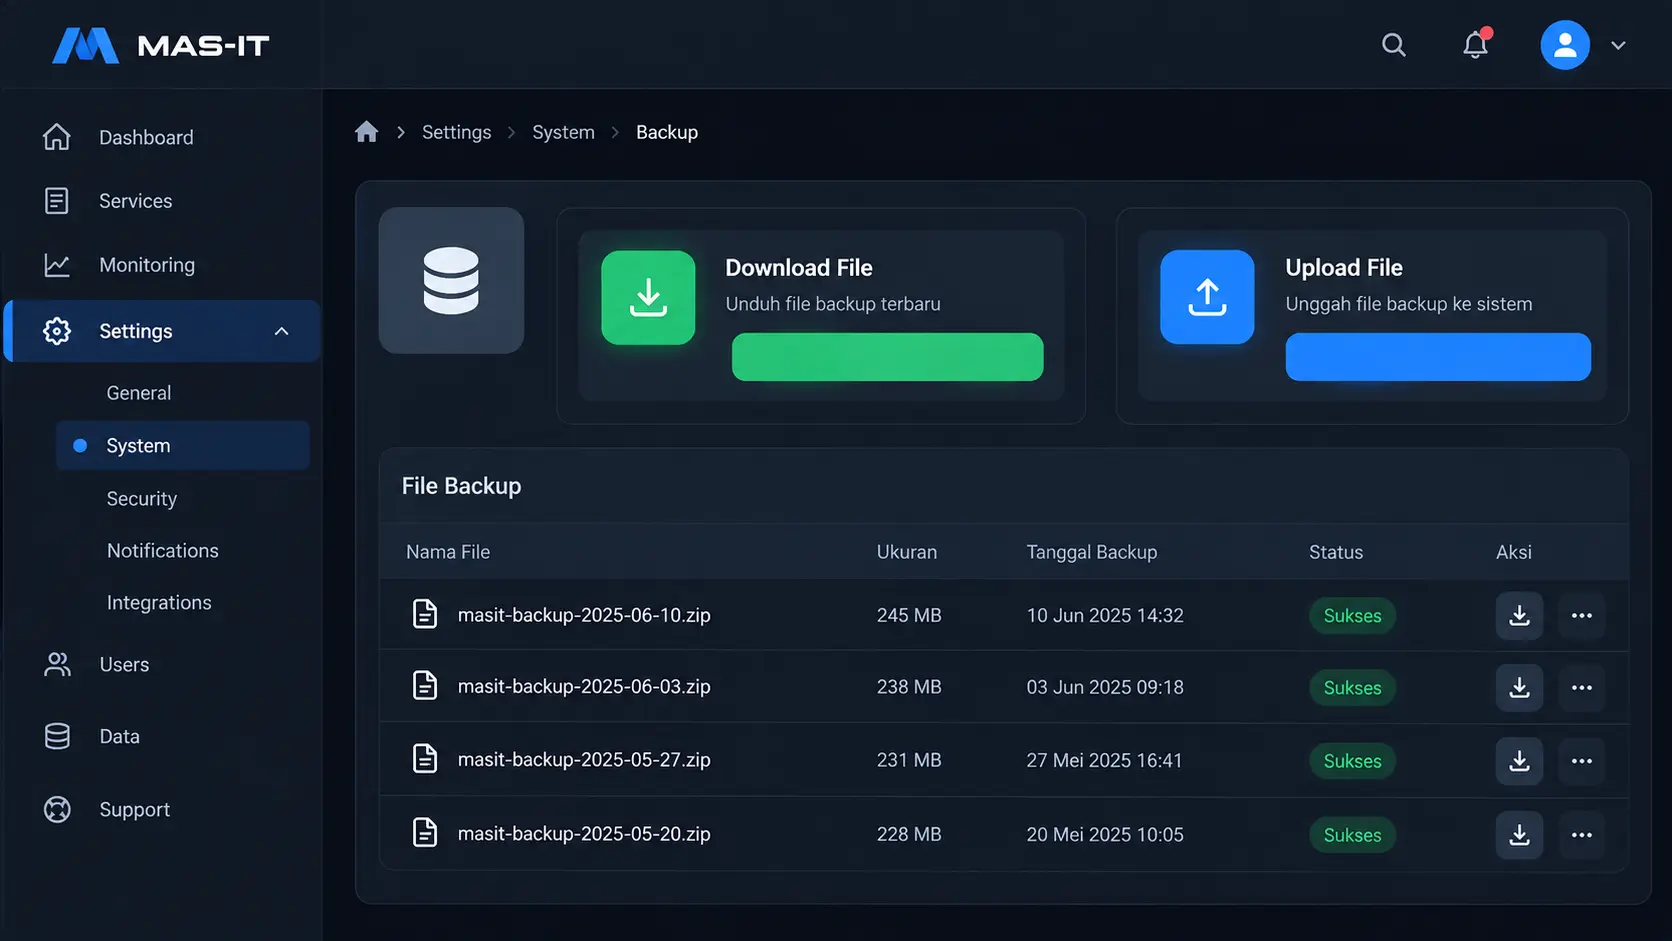Open more options for masit-backup-2025-06-10.zip

pos(1581,615)
